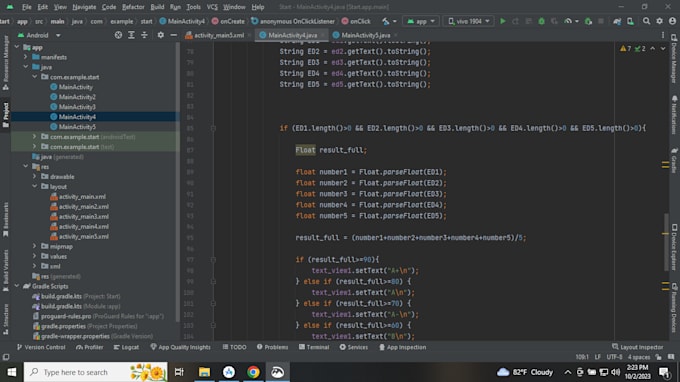Viewport: 680px width, 382px height.
Task: Open the Terminal tool window
Action: (x=314, y=347)
